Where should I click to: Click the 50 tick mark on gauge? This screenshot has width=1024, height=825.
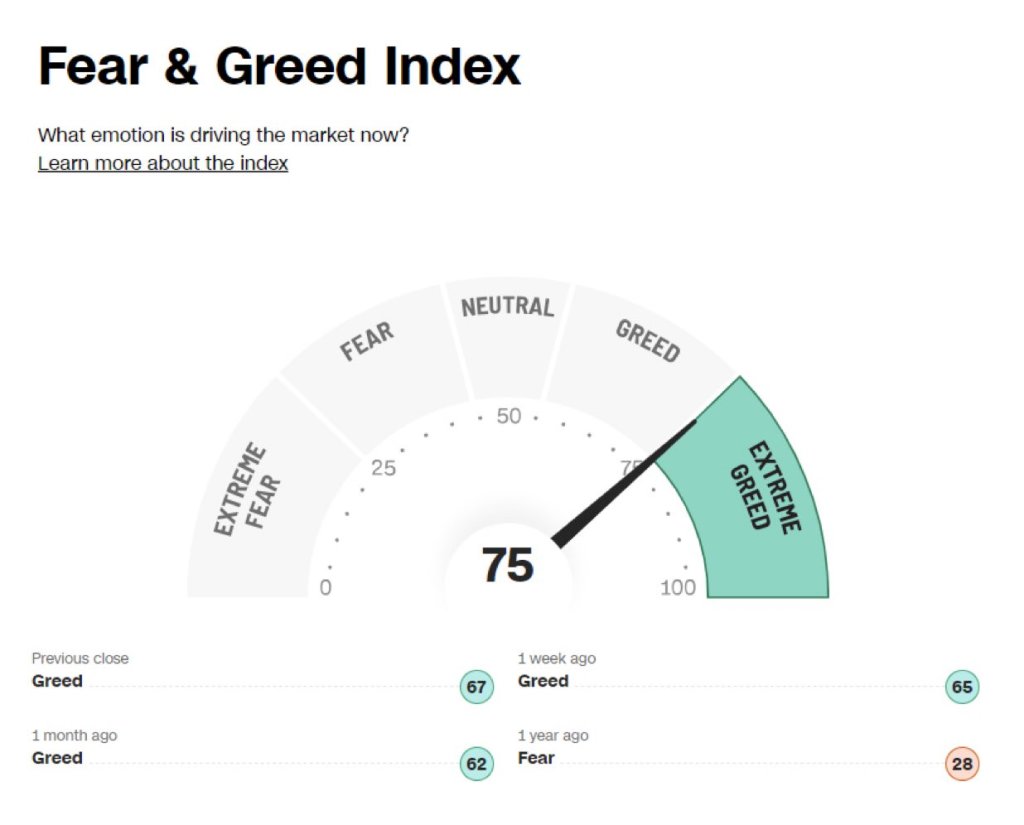pyautogui.click(x=509, y=416)
